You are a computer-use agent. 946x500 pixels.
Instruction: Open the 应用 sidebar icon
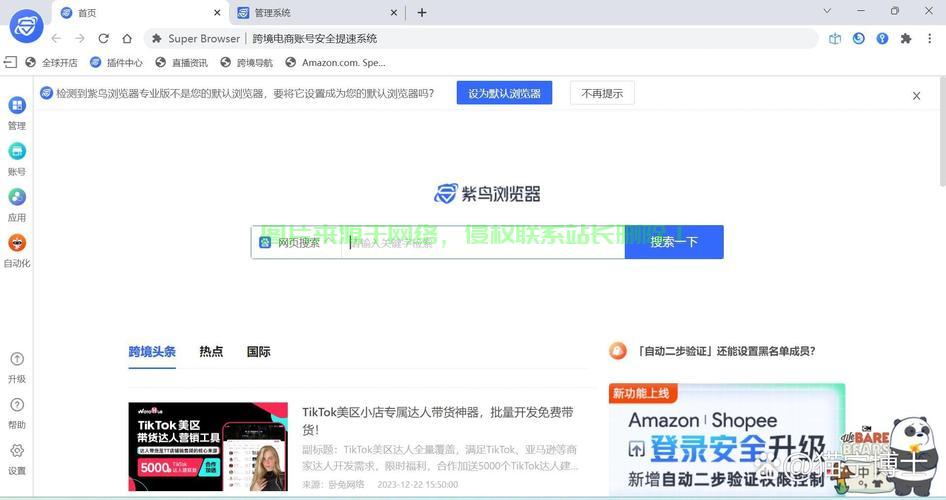(x=17, y=197)
